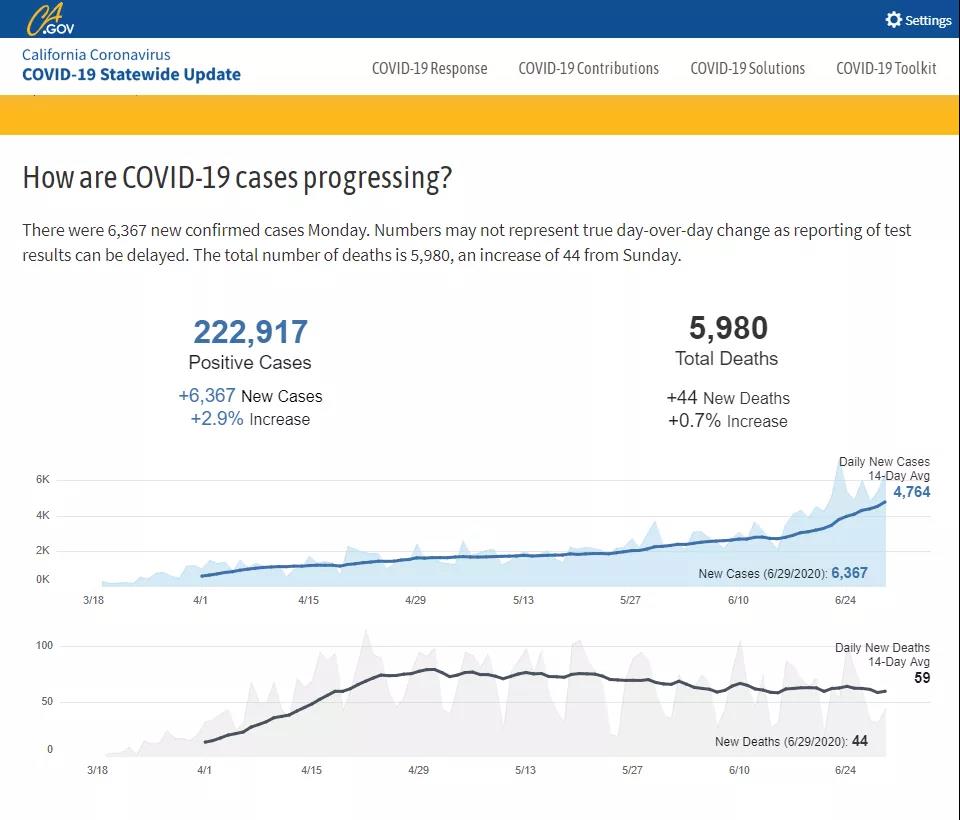Click the 222,917 Positive Cases figure
Image resolution: width=960 pixels, height=820 pixels.
click(x=250, y=332)
